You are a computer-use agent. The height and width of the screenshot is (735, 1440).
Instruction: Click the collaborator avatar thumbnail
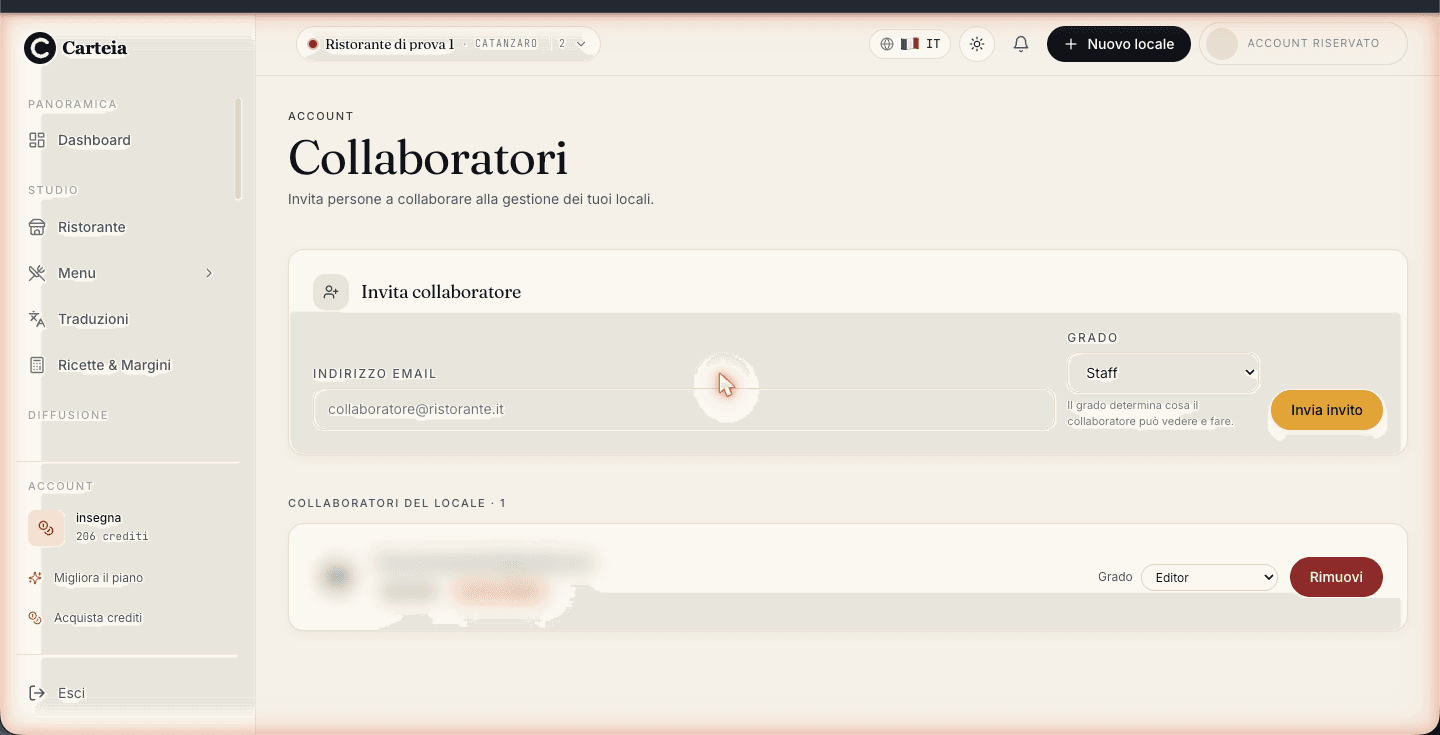[x=336, y=576]
